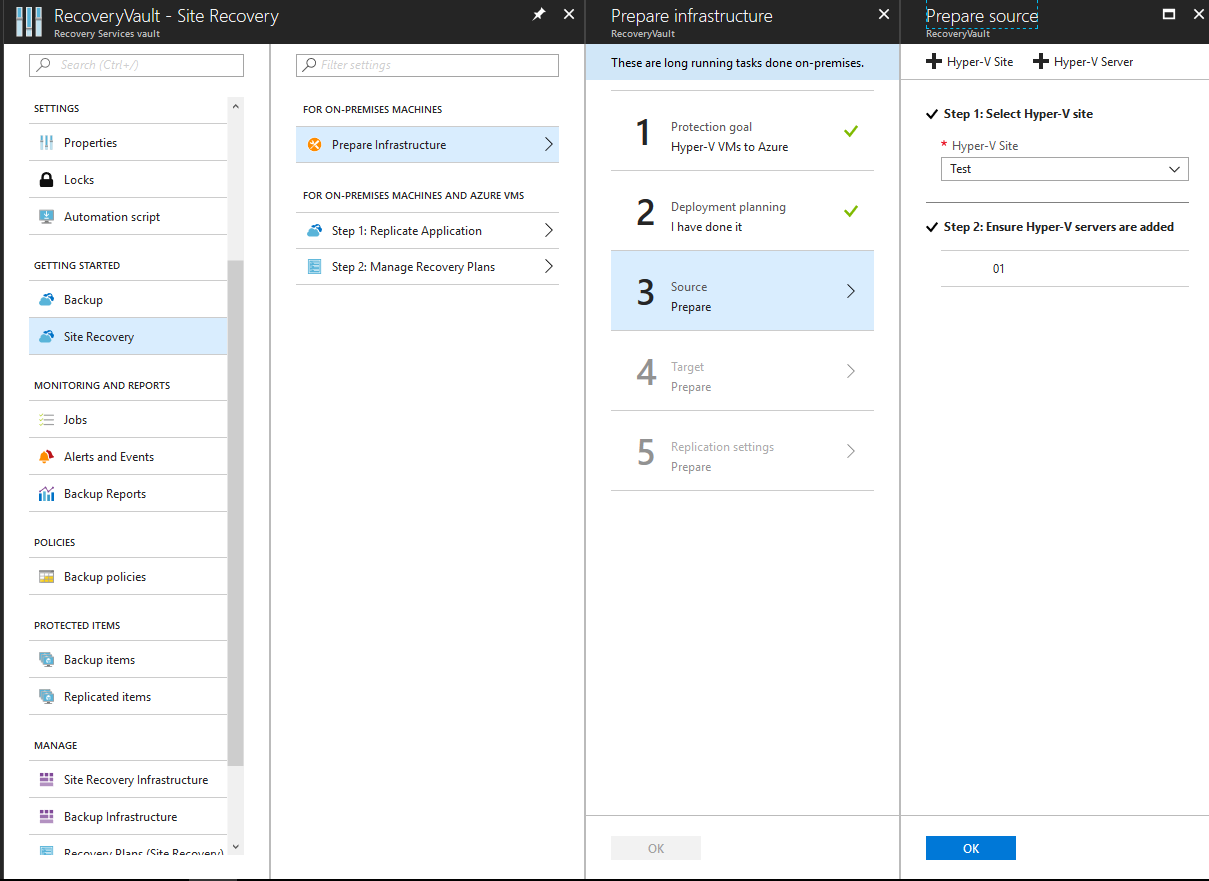Close the Prepare infrastructure blade
Screen dimensions: 1209x881
883,14
